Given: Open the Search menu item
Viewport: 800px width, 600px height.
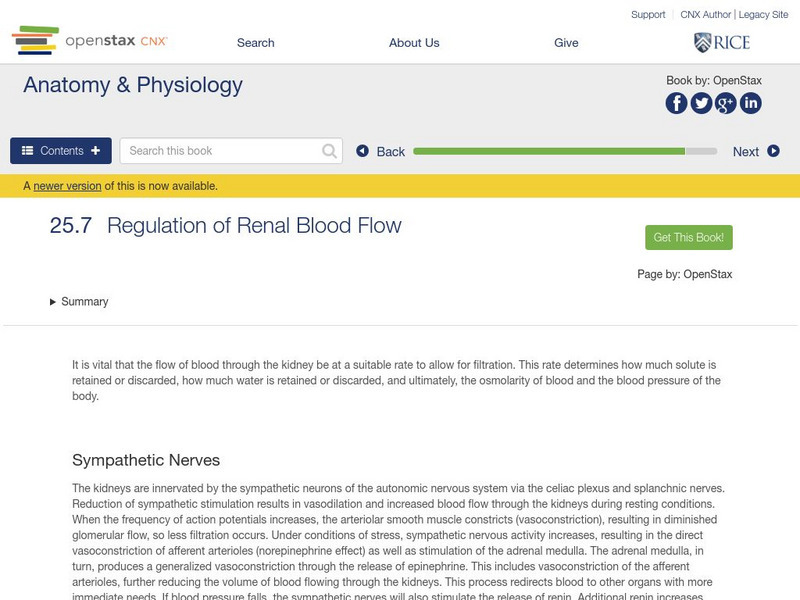Looking at the screenshot, I should pos(254,42).
